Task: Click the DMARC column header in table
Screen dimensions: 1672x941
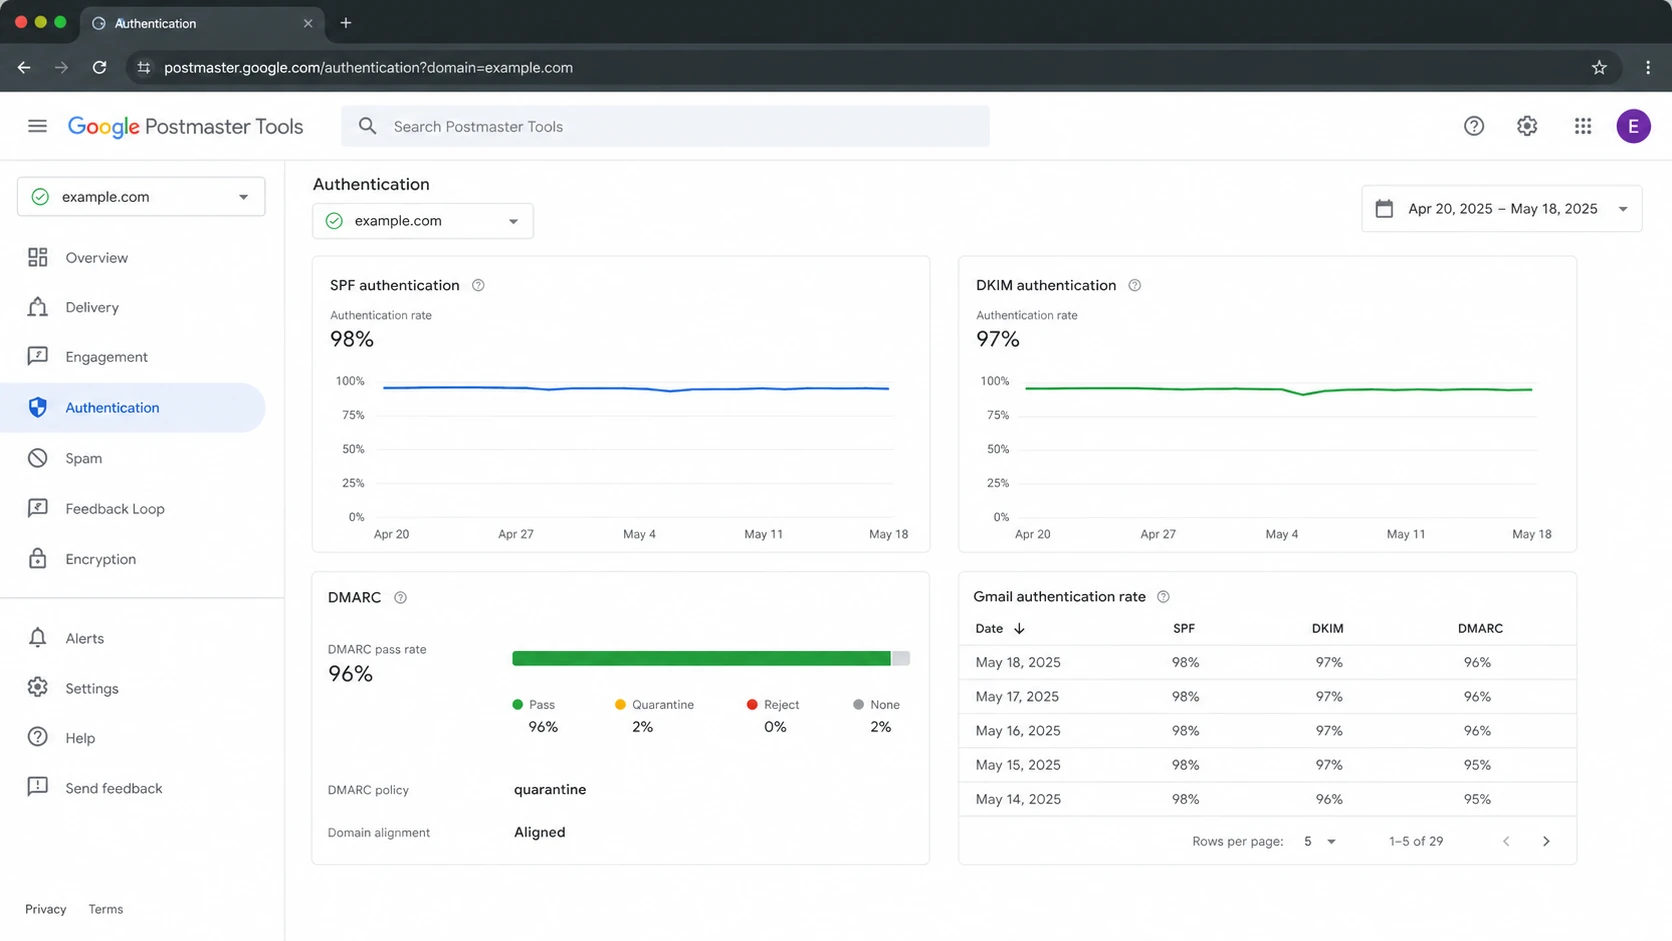Action: (x=1480, y=628)
